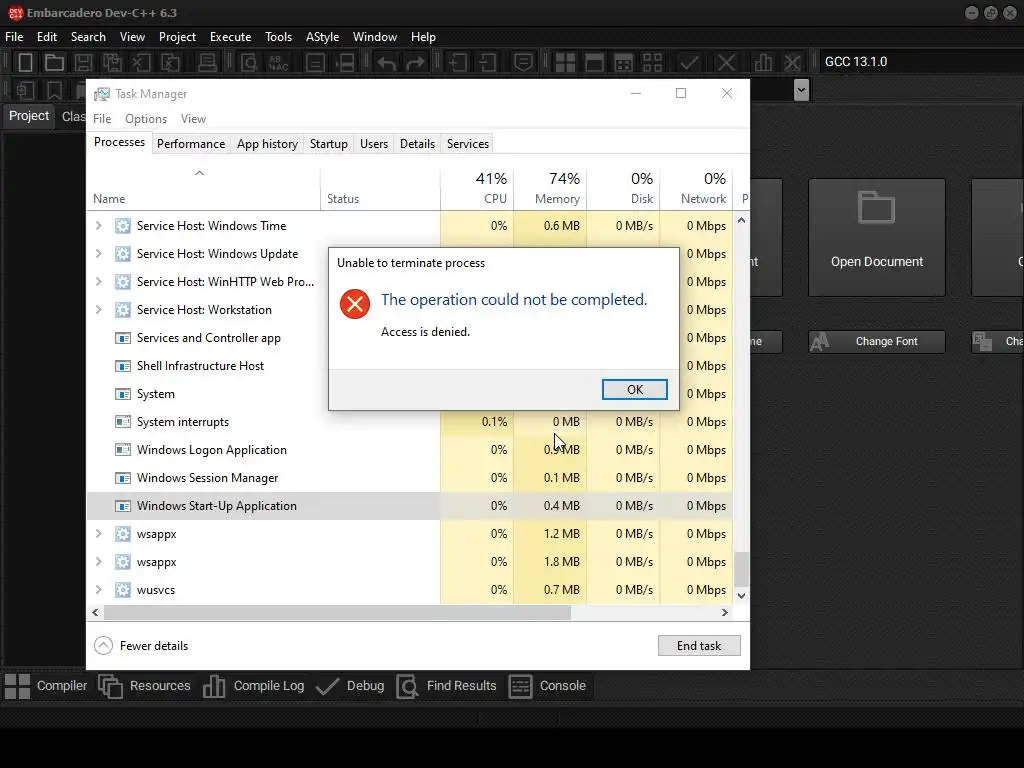Click the Open Document button in Dev-C++
Viewport: 1024px width, 768px height.
tap(876, 238)
